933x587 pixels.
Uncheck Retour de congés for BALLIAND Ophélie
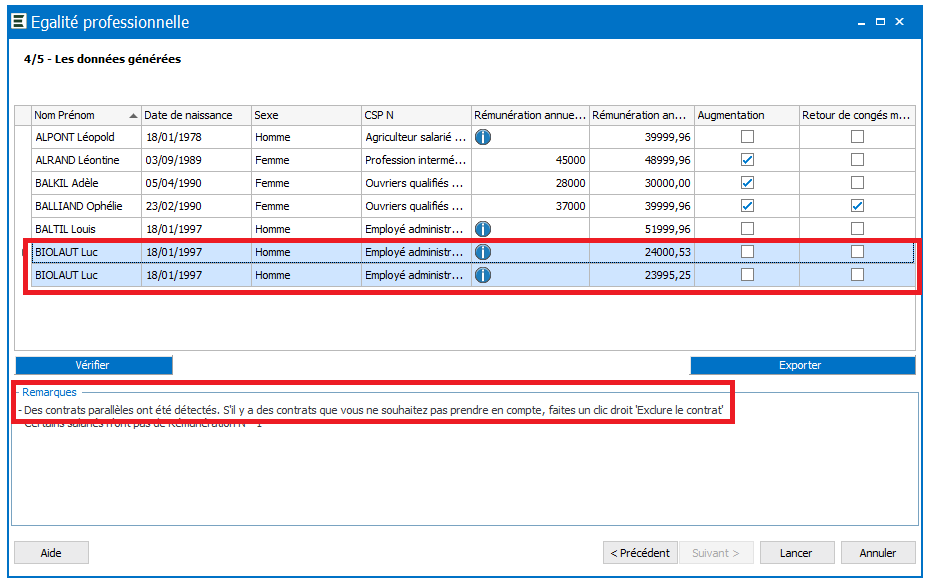[857, 206]
